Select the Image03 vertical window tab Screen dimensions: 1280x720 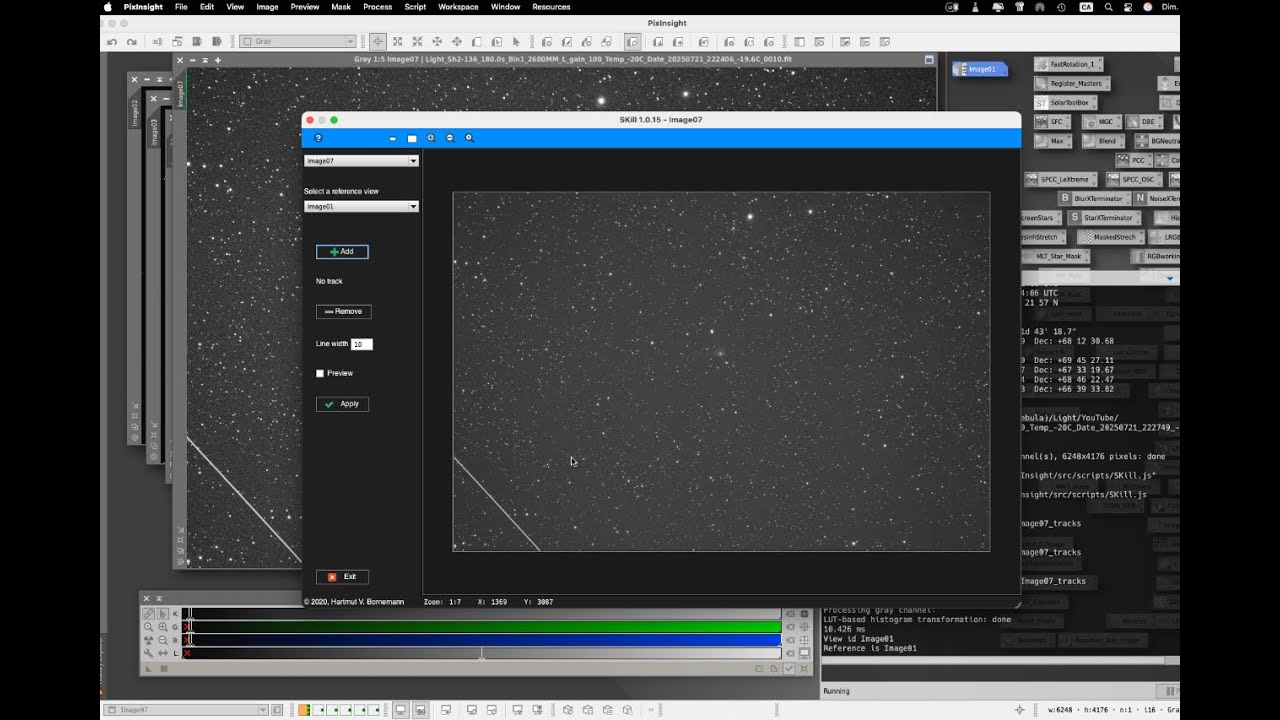154,132
